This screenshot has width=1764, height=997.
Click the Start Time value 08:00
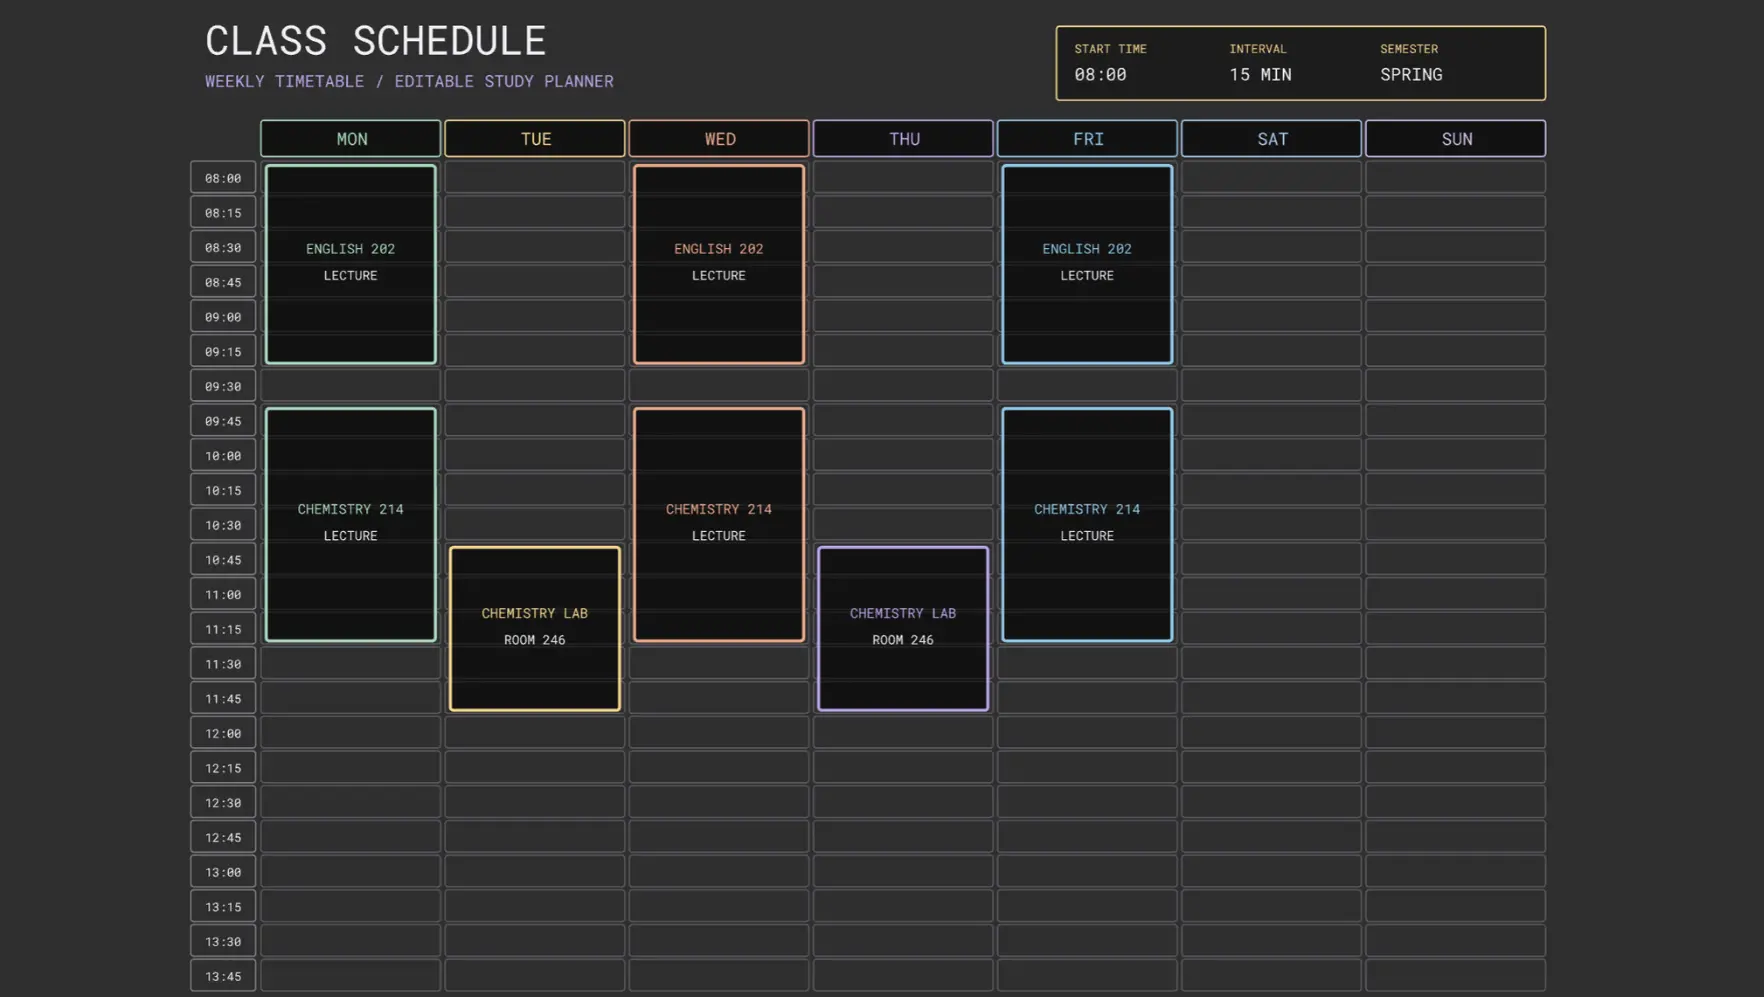coord(1100,74)
